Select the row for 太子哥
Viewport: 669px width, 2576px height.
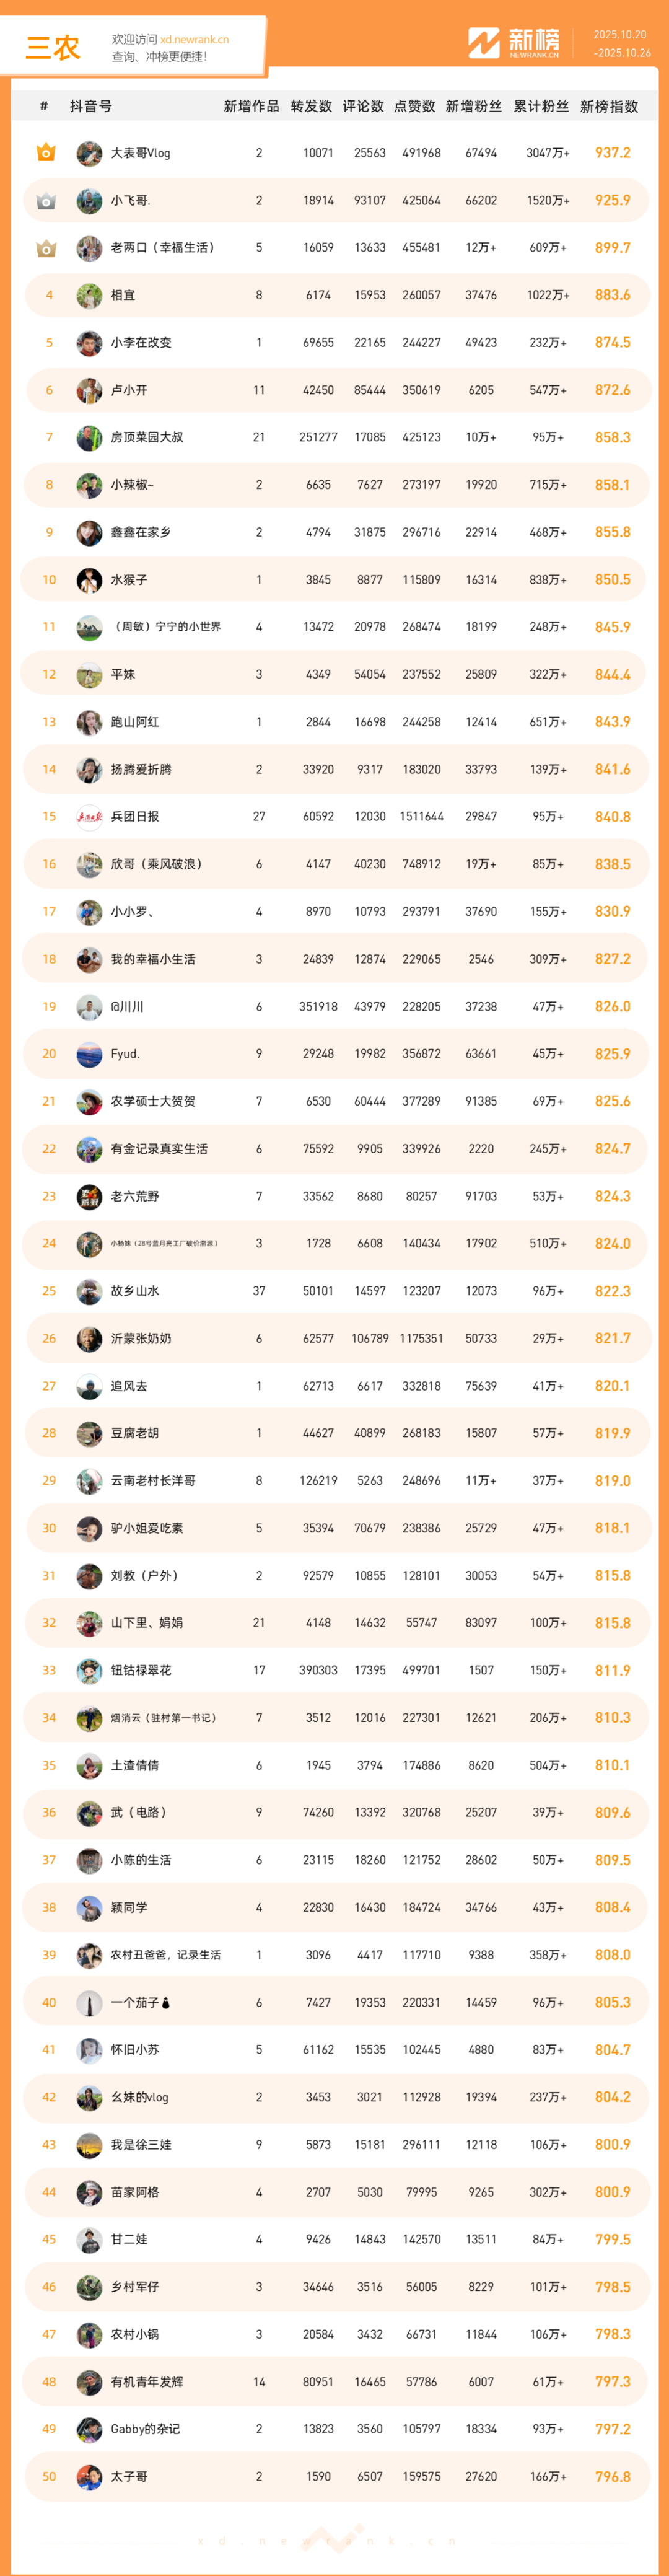pyautogui.click(x=335, y=2475)
